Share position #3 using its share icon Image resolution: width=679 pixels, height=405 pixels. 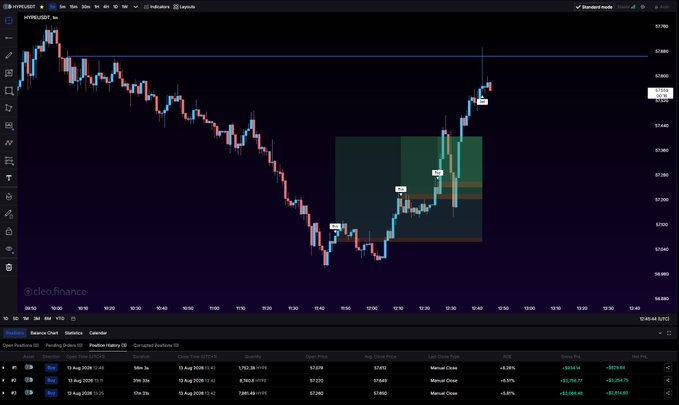click(x=668, y=393)
